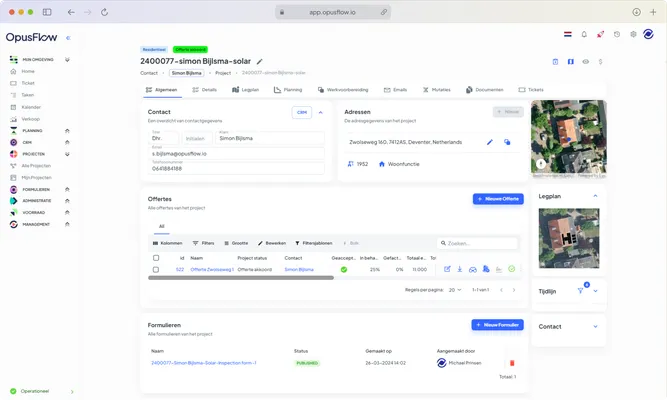Open the inspection form link 2400077

pos(204,363)
